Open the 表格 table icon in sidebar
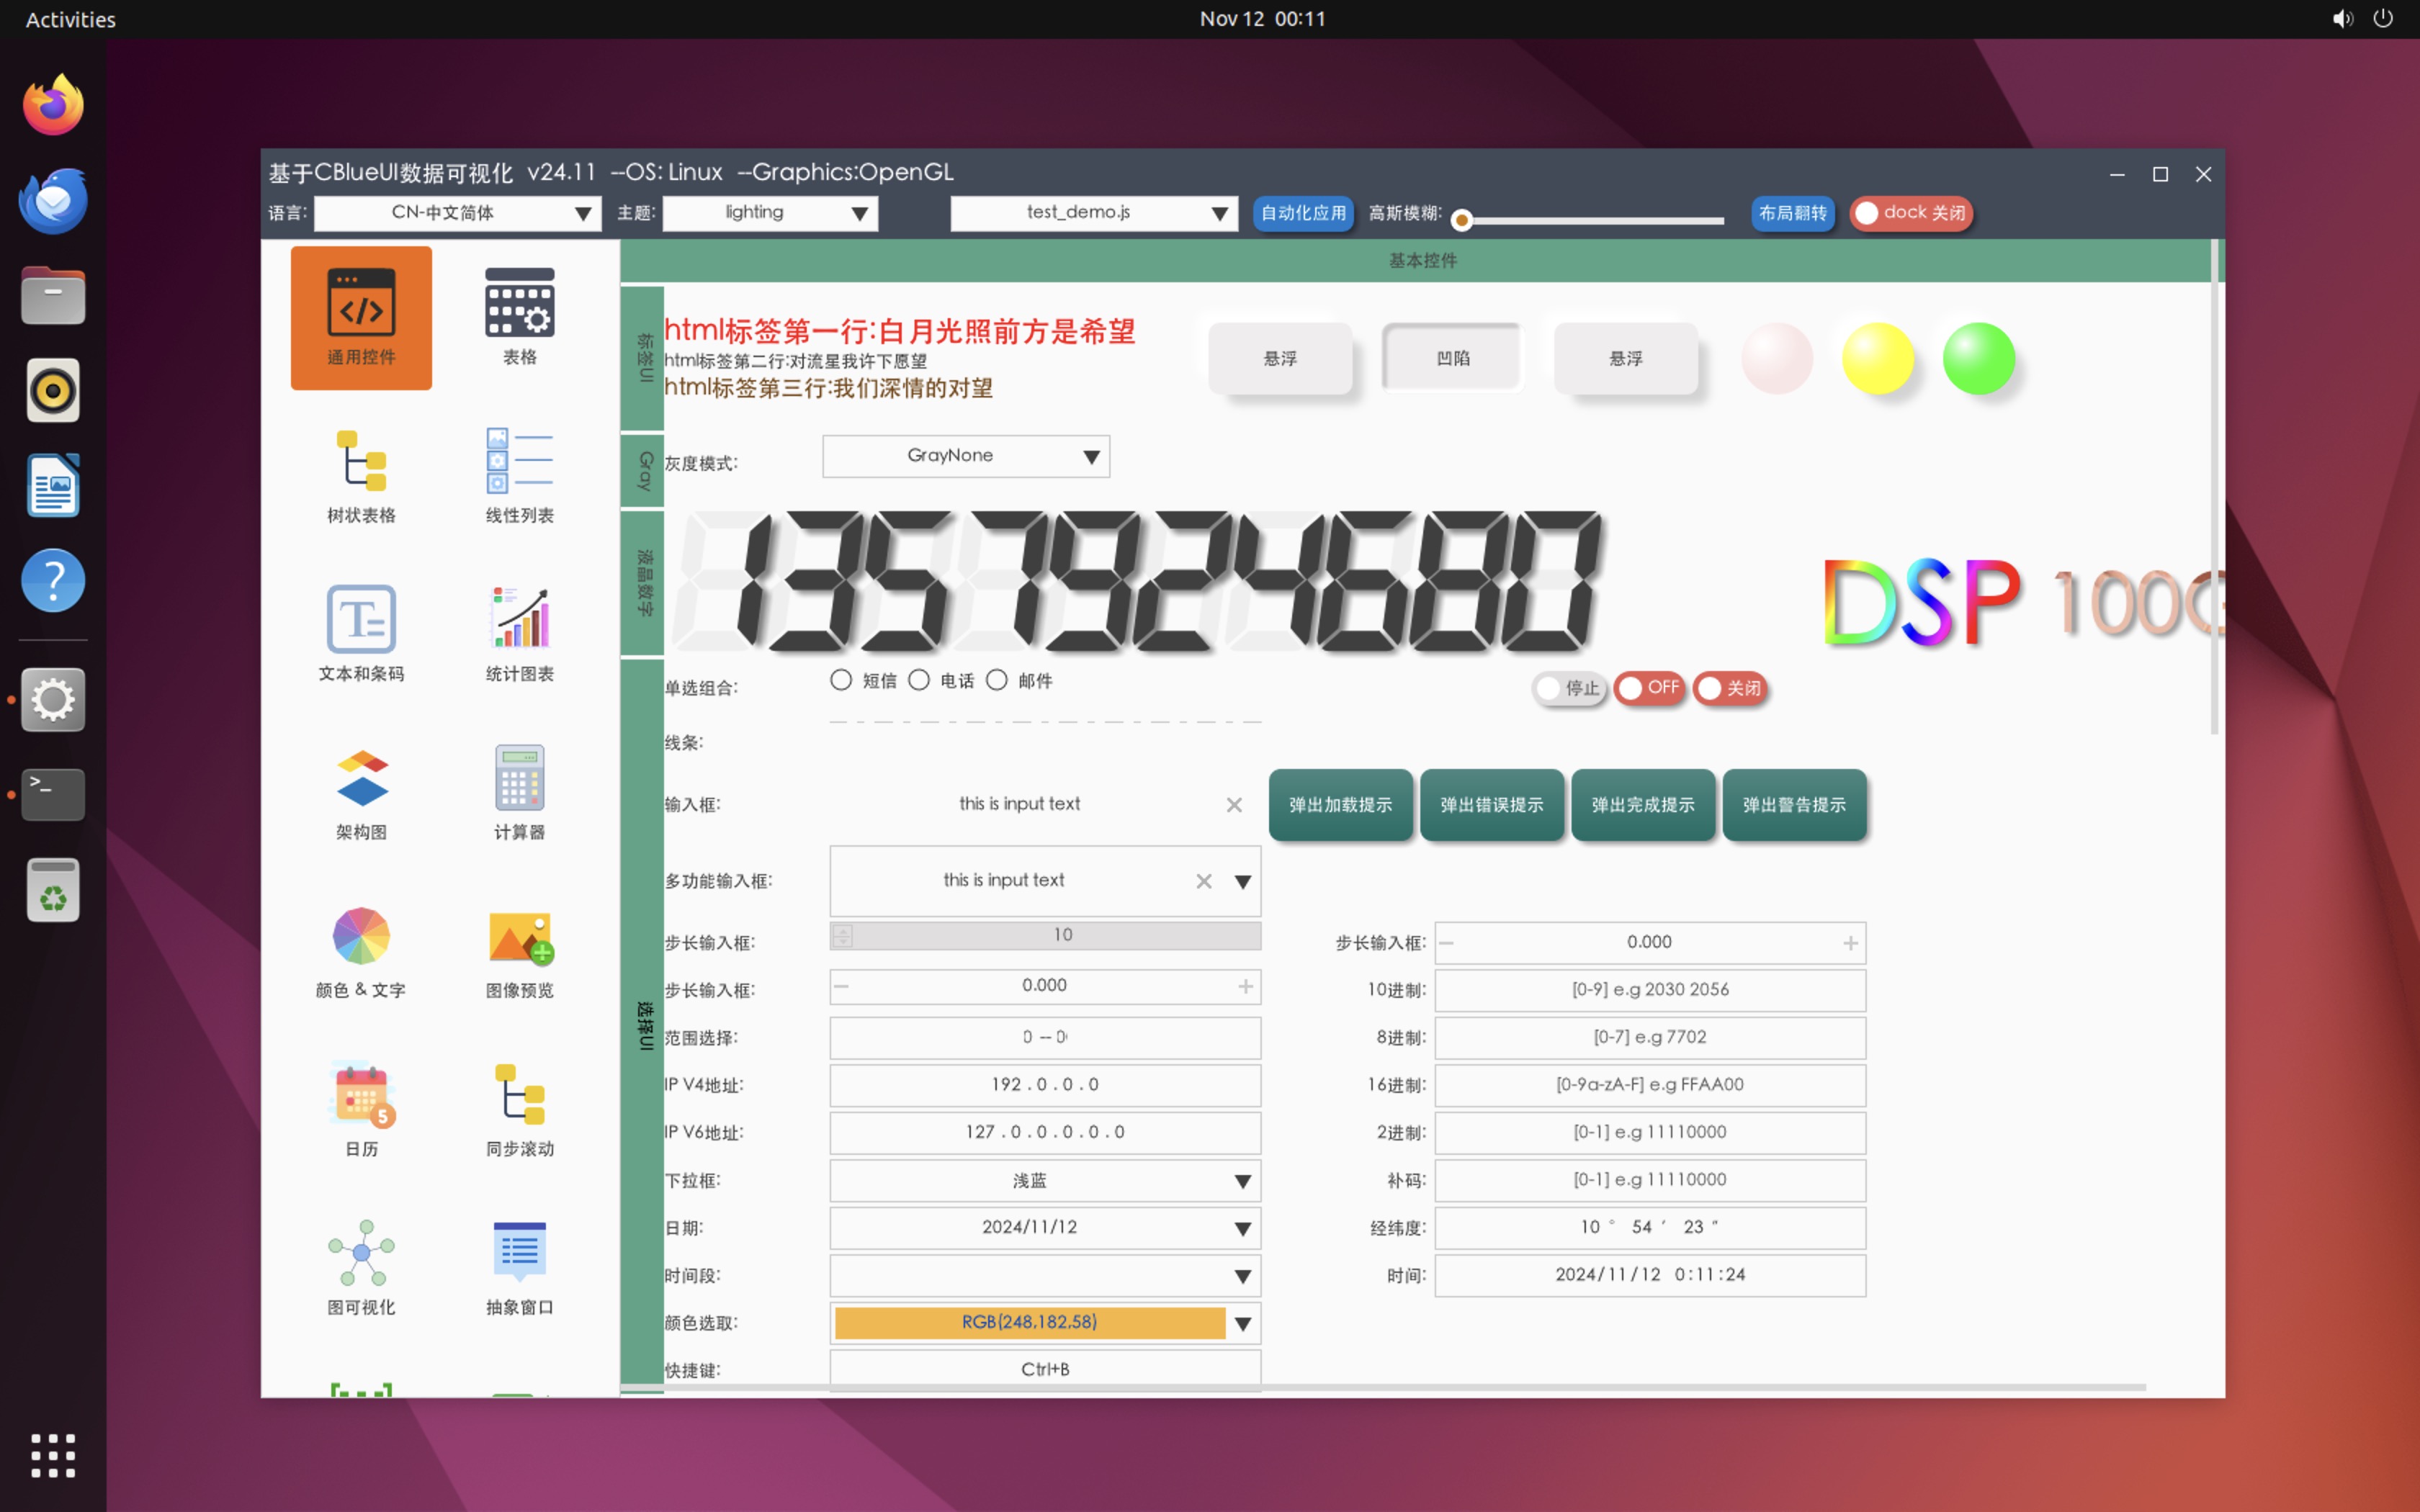This screenshot has width=2420, height=1512. tap(519, 315)
